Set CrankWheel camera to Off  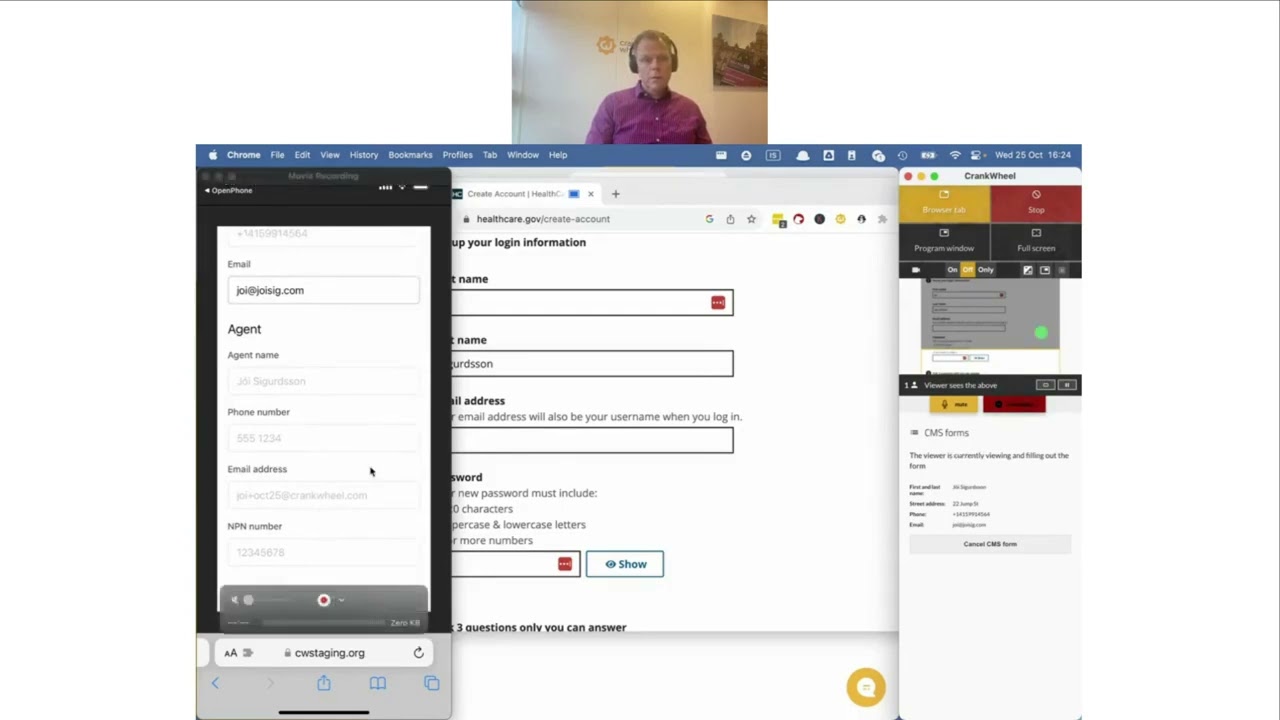[x=967, y=270]
